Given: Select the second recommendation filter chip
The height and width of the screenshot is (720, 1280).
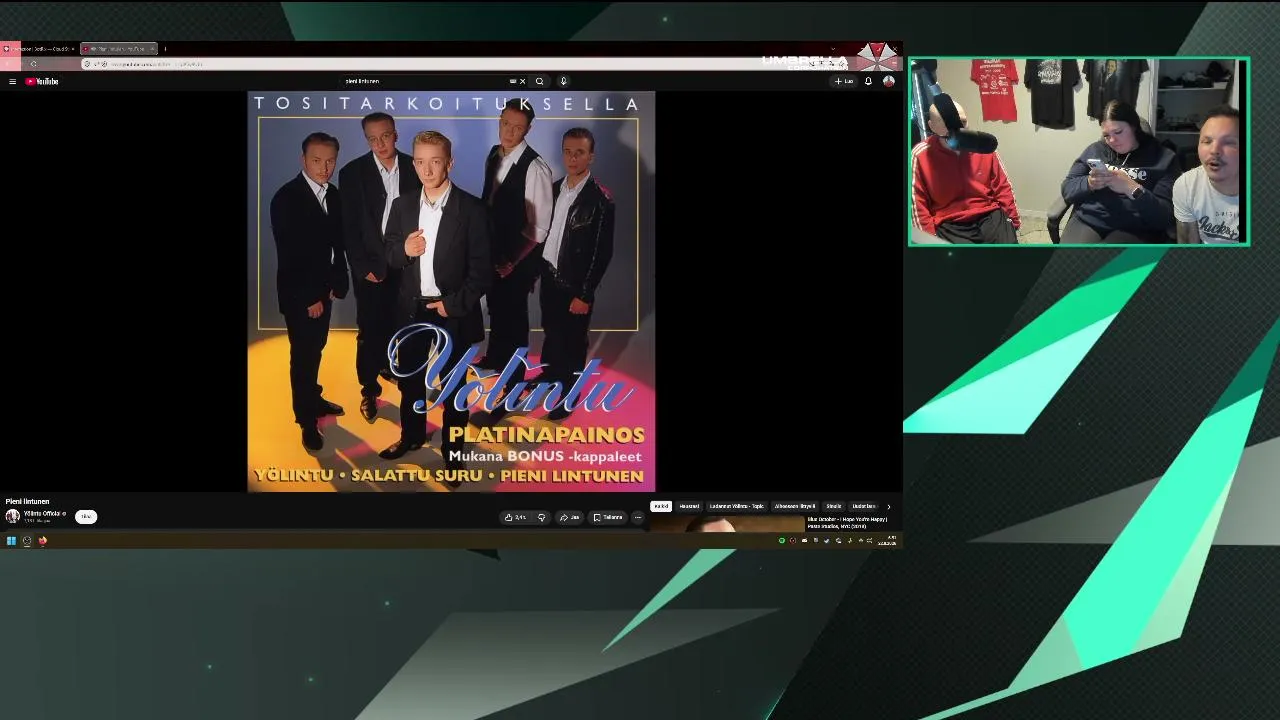Looking at the screenshot, I should click(x=689, y=506).
